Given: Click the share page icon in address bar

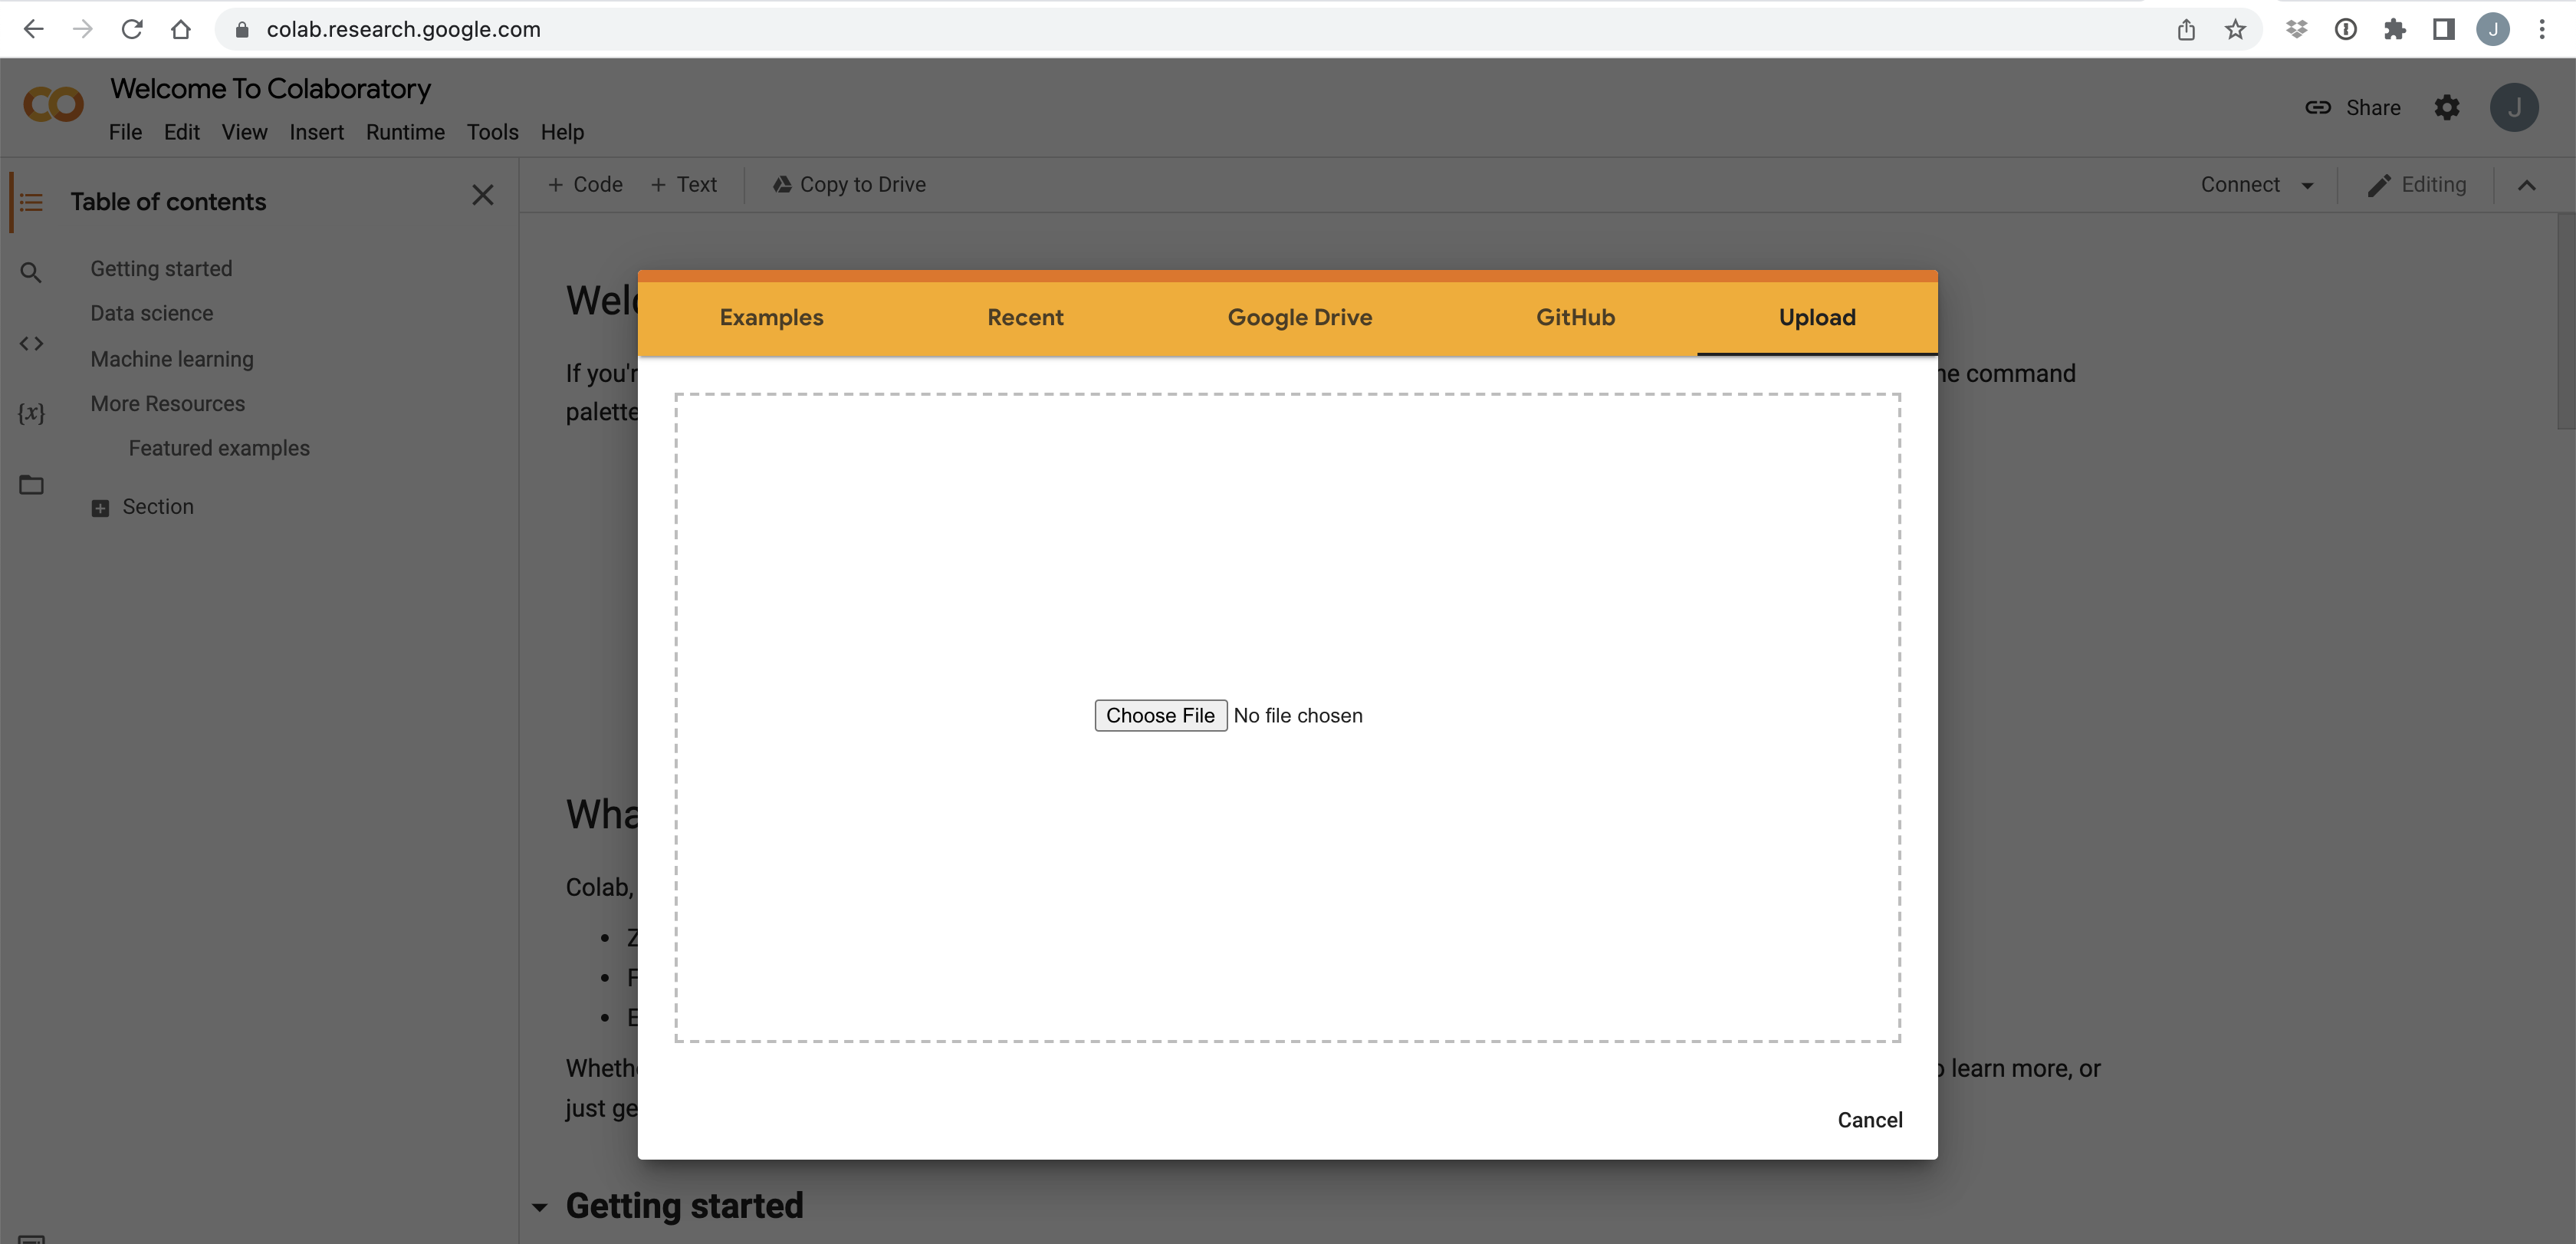Looking at the screenshot, I should point(2186,29).
